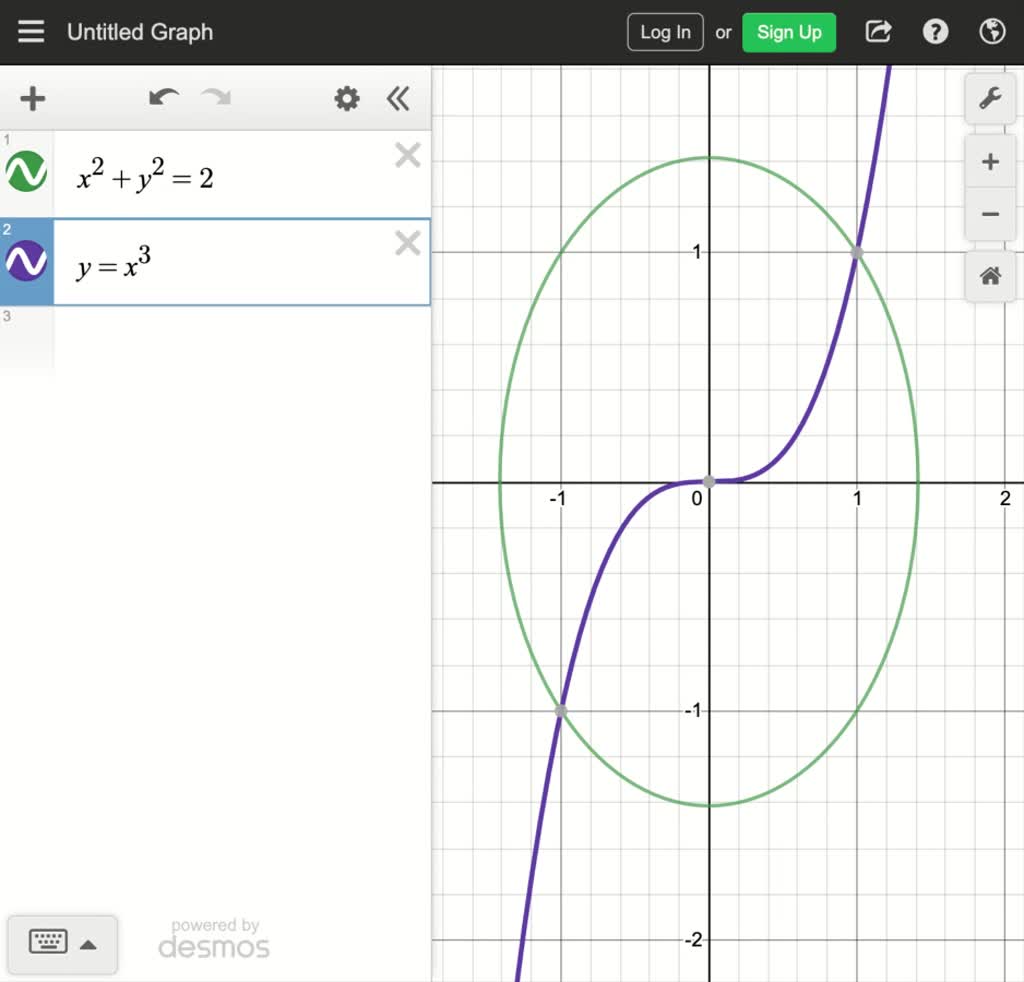
Task: Delete the x^2+y^2=2 expression
Action: [407, 155]
